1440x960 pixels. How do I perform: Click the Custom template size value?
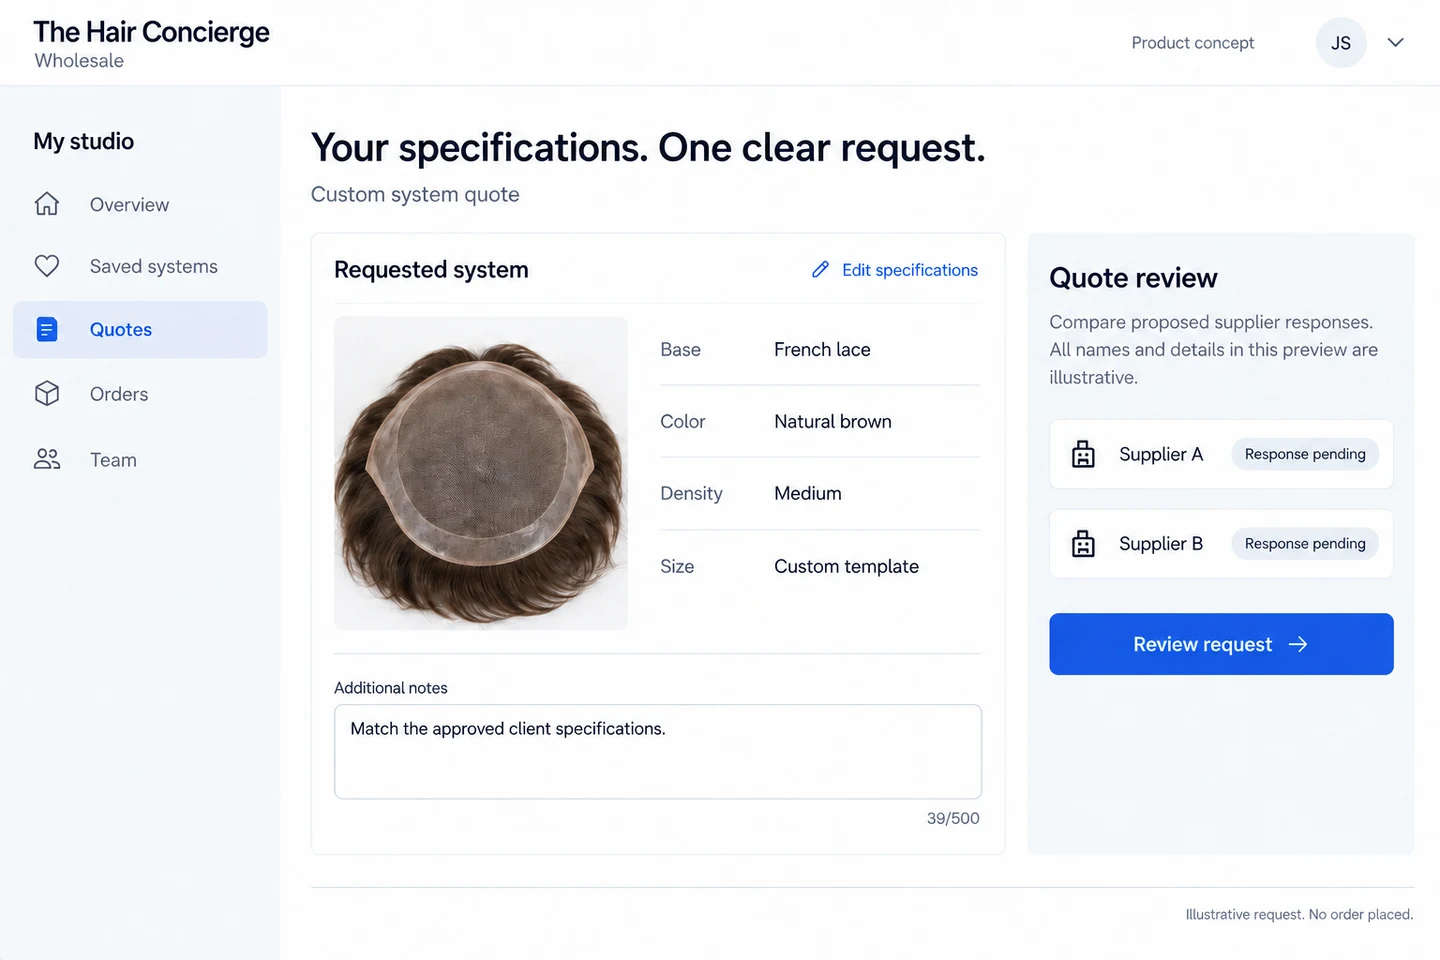tap(846, 567)
